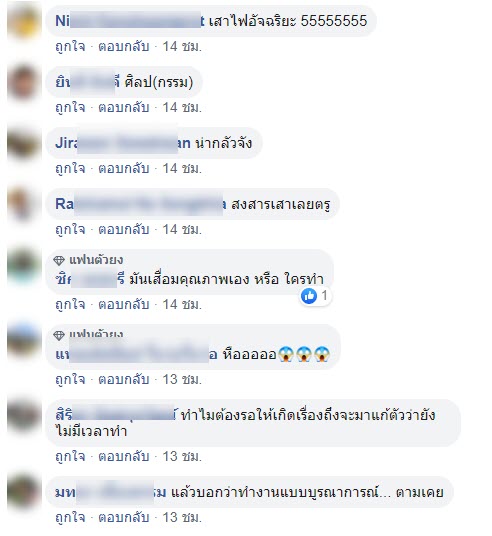492x536 pixels.
Task: Reply to the ทำไมต้องรอให้เกิดเรื่อง comment
Action: pyautogui.click(x=124, y=456)
